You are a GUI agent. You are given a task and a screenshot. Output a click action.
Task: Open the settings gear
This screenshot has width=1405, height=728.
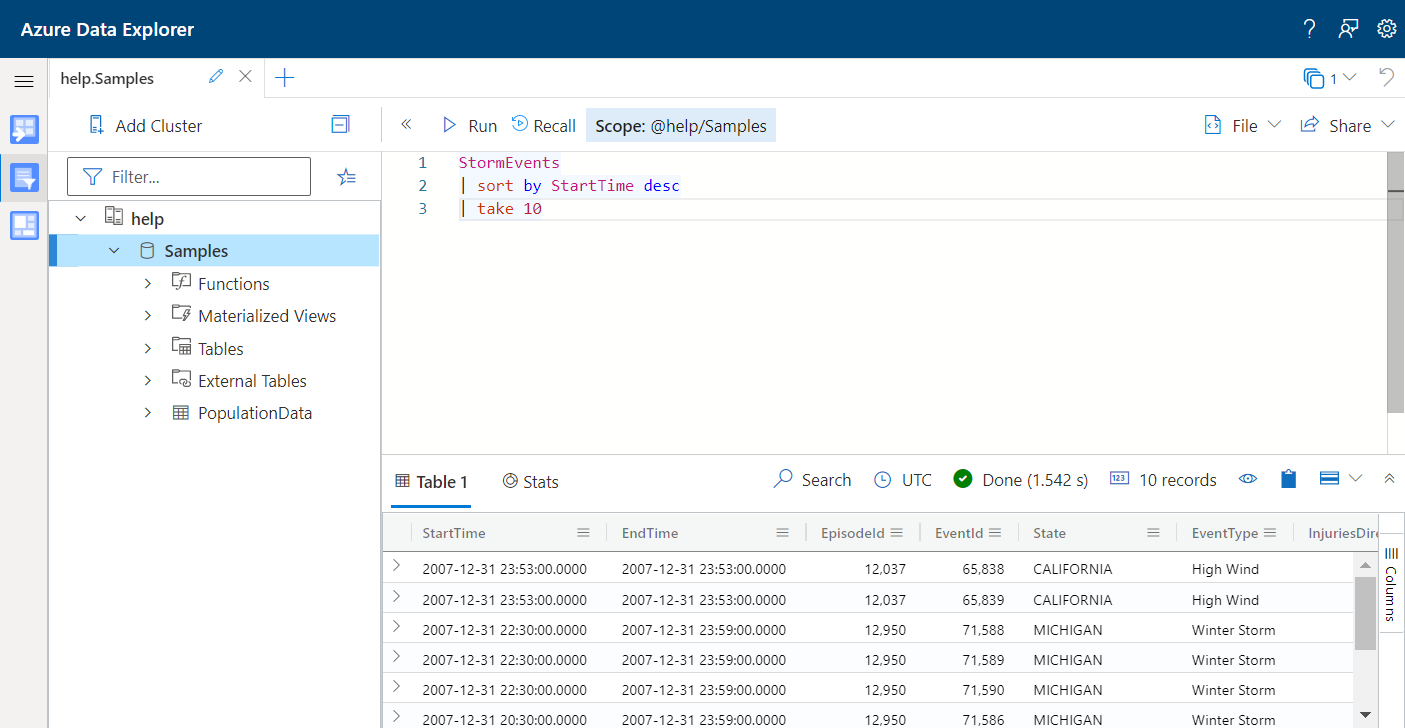point(1386,29)
